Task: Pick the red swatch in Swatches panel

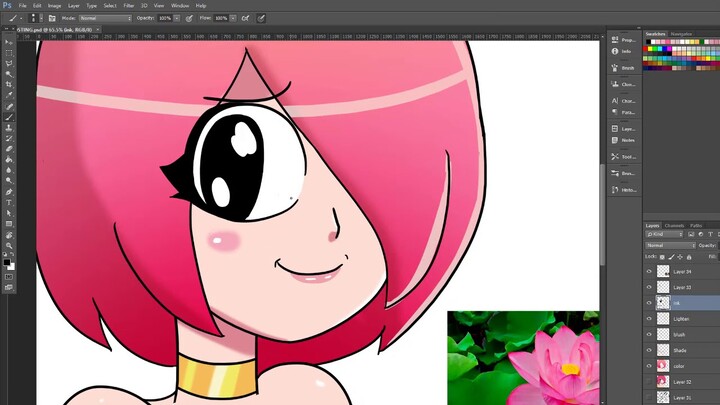Action: [647, 49]
